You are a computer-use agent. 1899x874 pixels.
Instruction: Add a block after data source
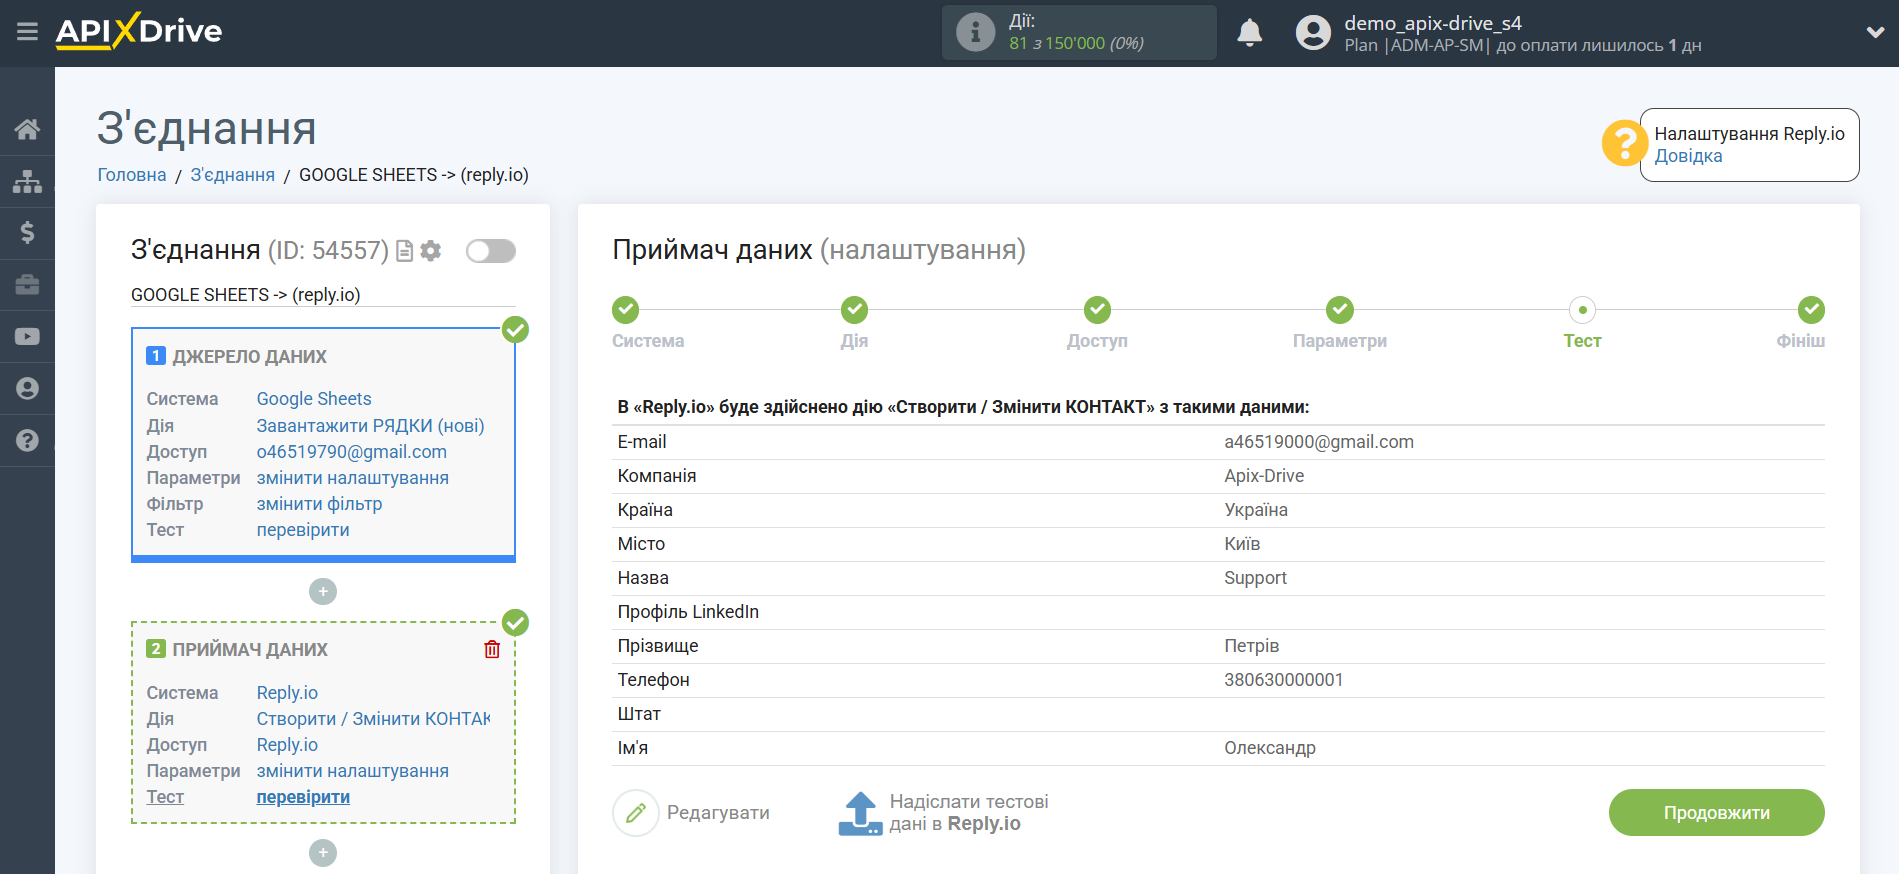coord(323,592)
